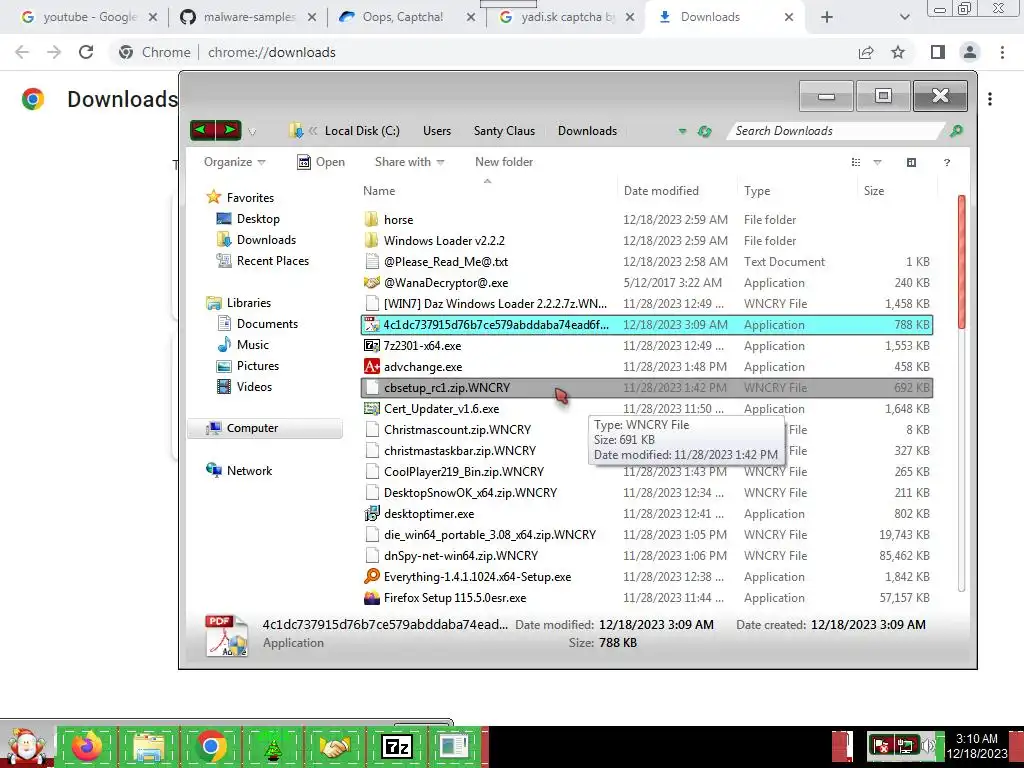Select Computer in navigation pane
This screenshot has height=768, width=1024.
pos(264,428)
